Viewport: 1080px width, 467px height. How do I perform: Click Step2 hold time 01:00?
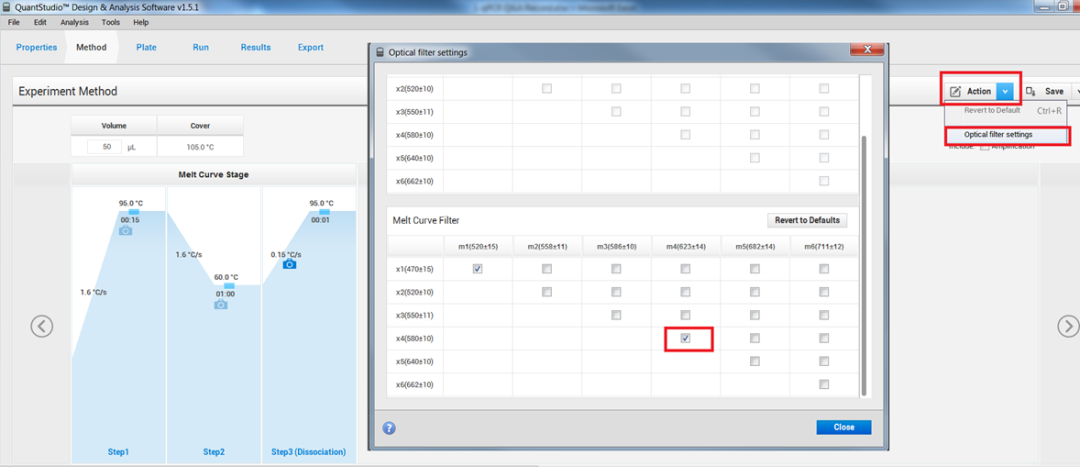click(x=225, y=294)
